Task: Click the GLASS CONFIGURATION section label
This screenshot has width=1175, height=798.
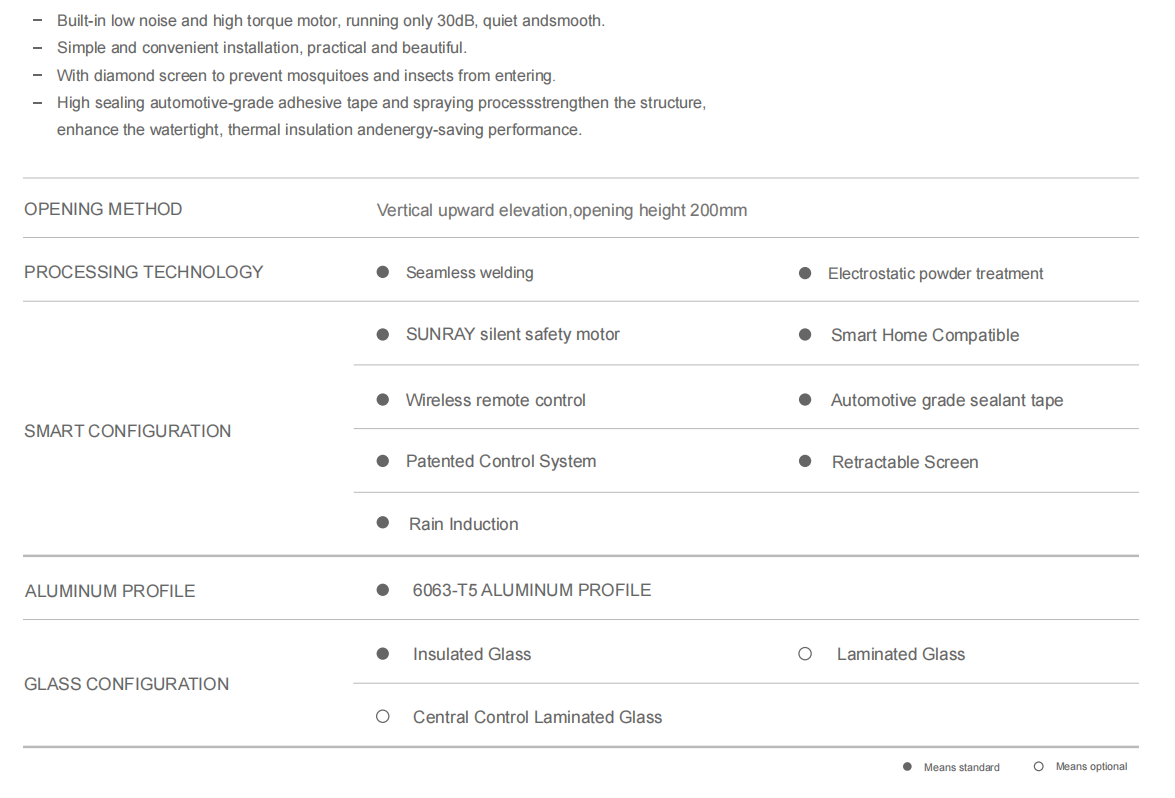Action: [x=127, y=684]
